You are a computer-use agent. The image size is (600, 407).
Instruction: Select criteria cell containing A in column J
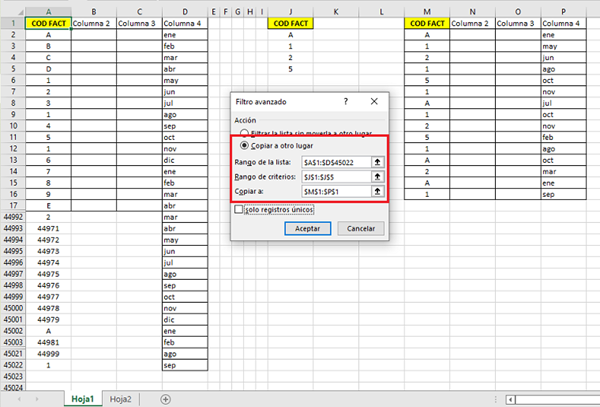[x=290, y=35]
